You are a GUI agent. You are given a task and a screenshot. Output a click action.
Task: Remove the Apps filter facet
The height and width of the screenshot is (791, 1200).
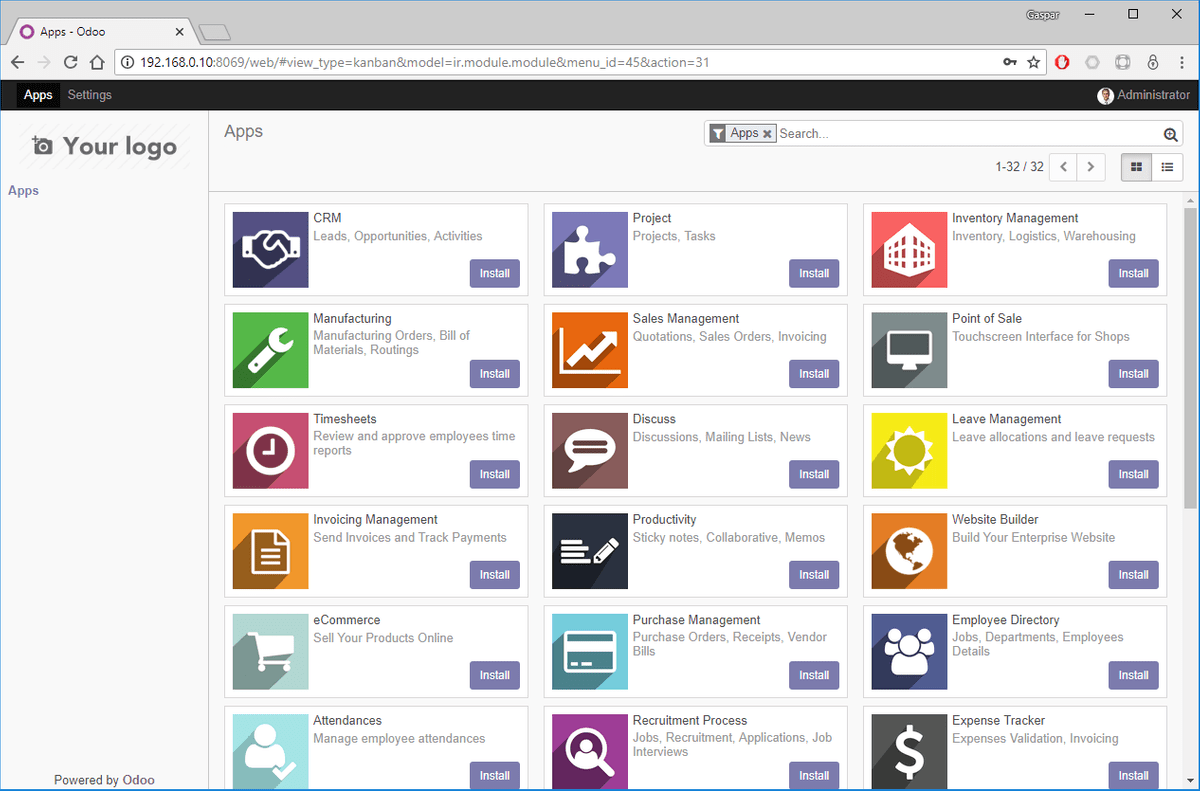point(767,133)
